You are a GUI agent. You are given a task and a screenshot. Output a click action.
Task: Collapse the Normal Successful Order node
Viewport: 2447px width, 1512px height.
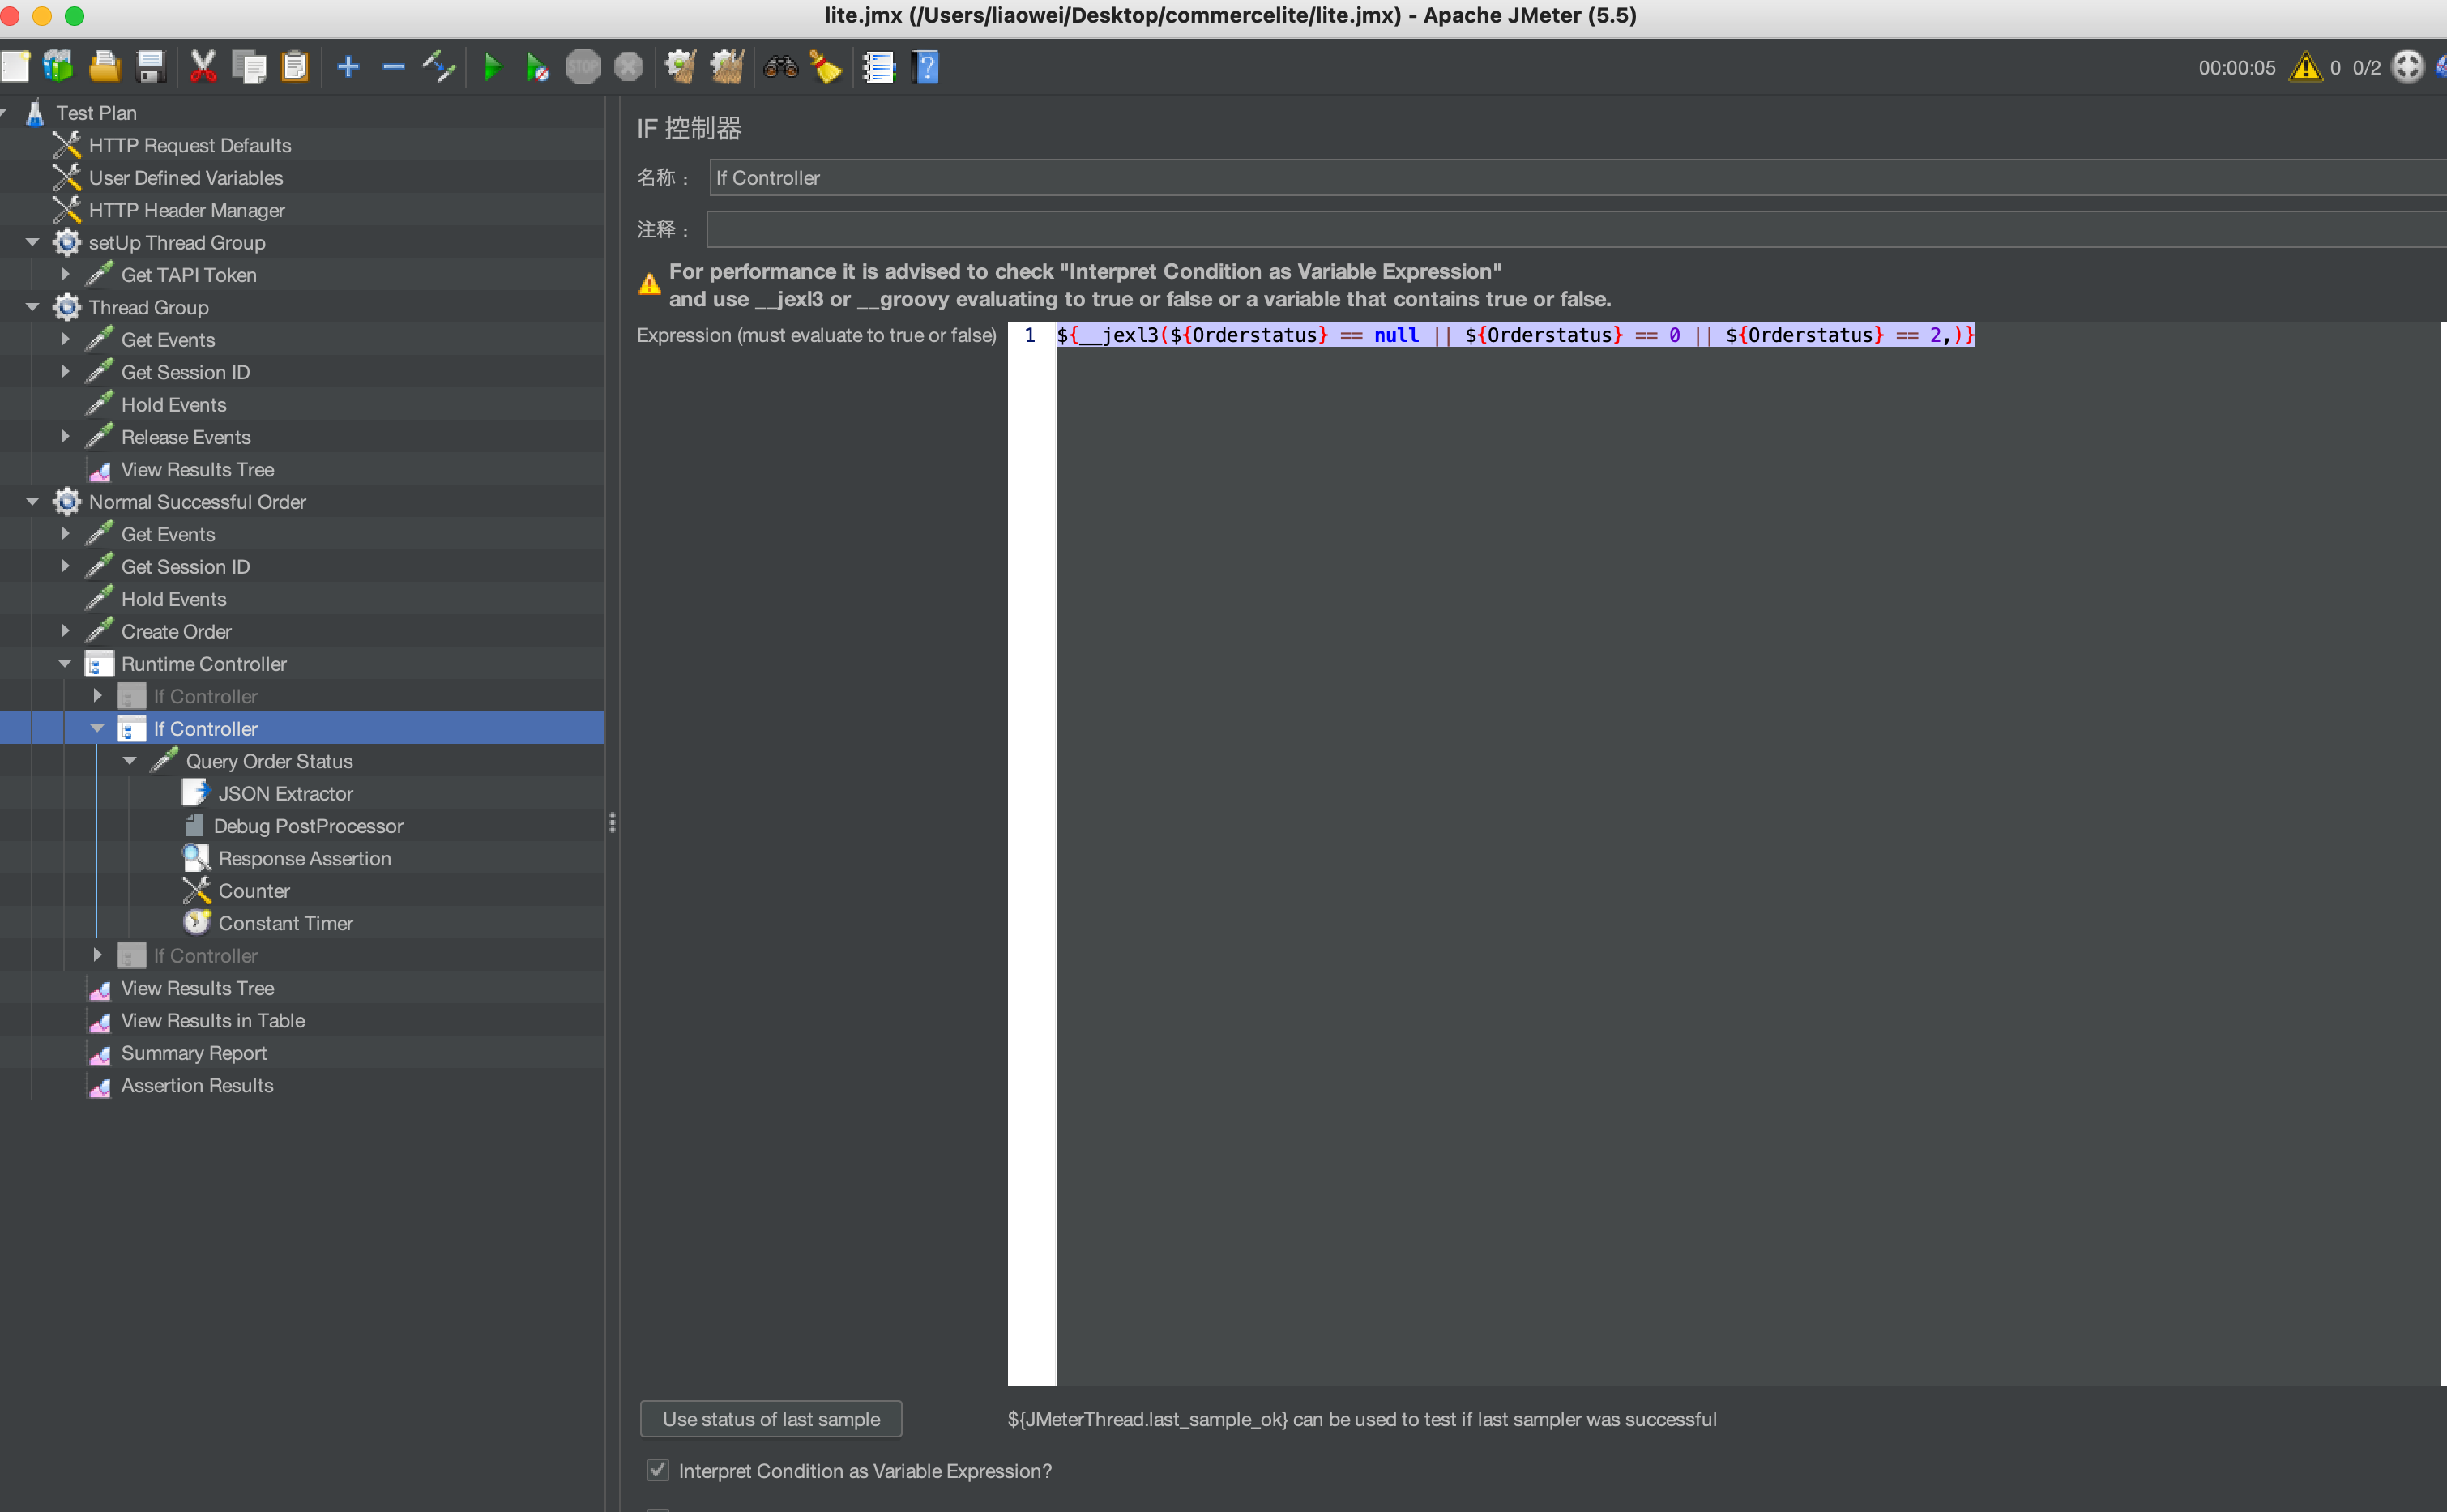(32, 501)
